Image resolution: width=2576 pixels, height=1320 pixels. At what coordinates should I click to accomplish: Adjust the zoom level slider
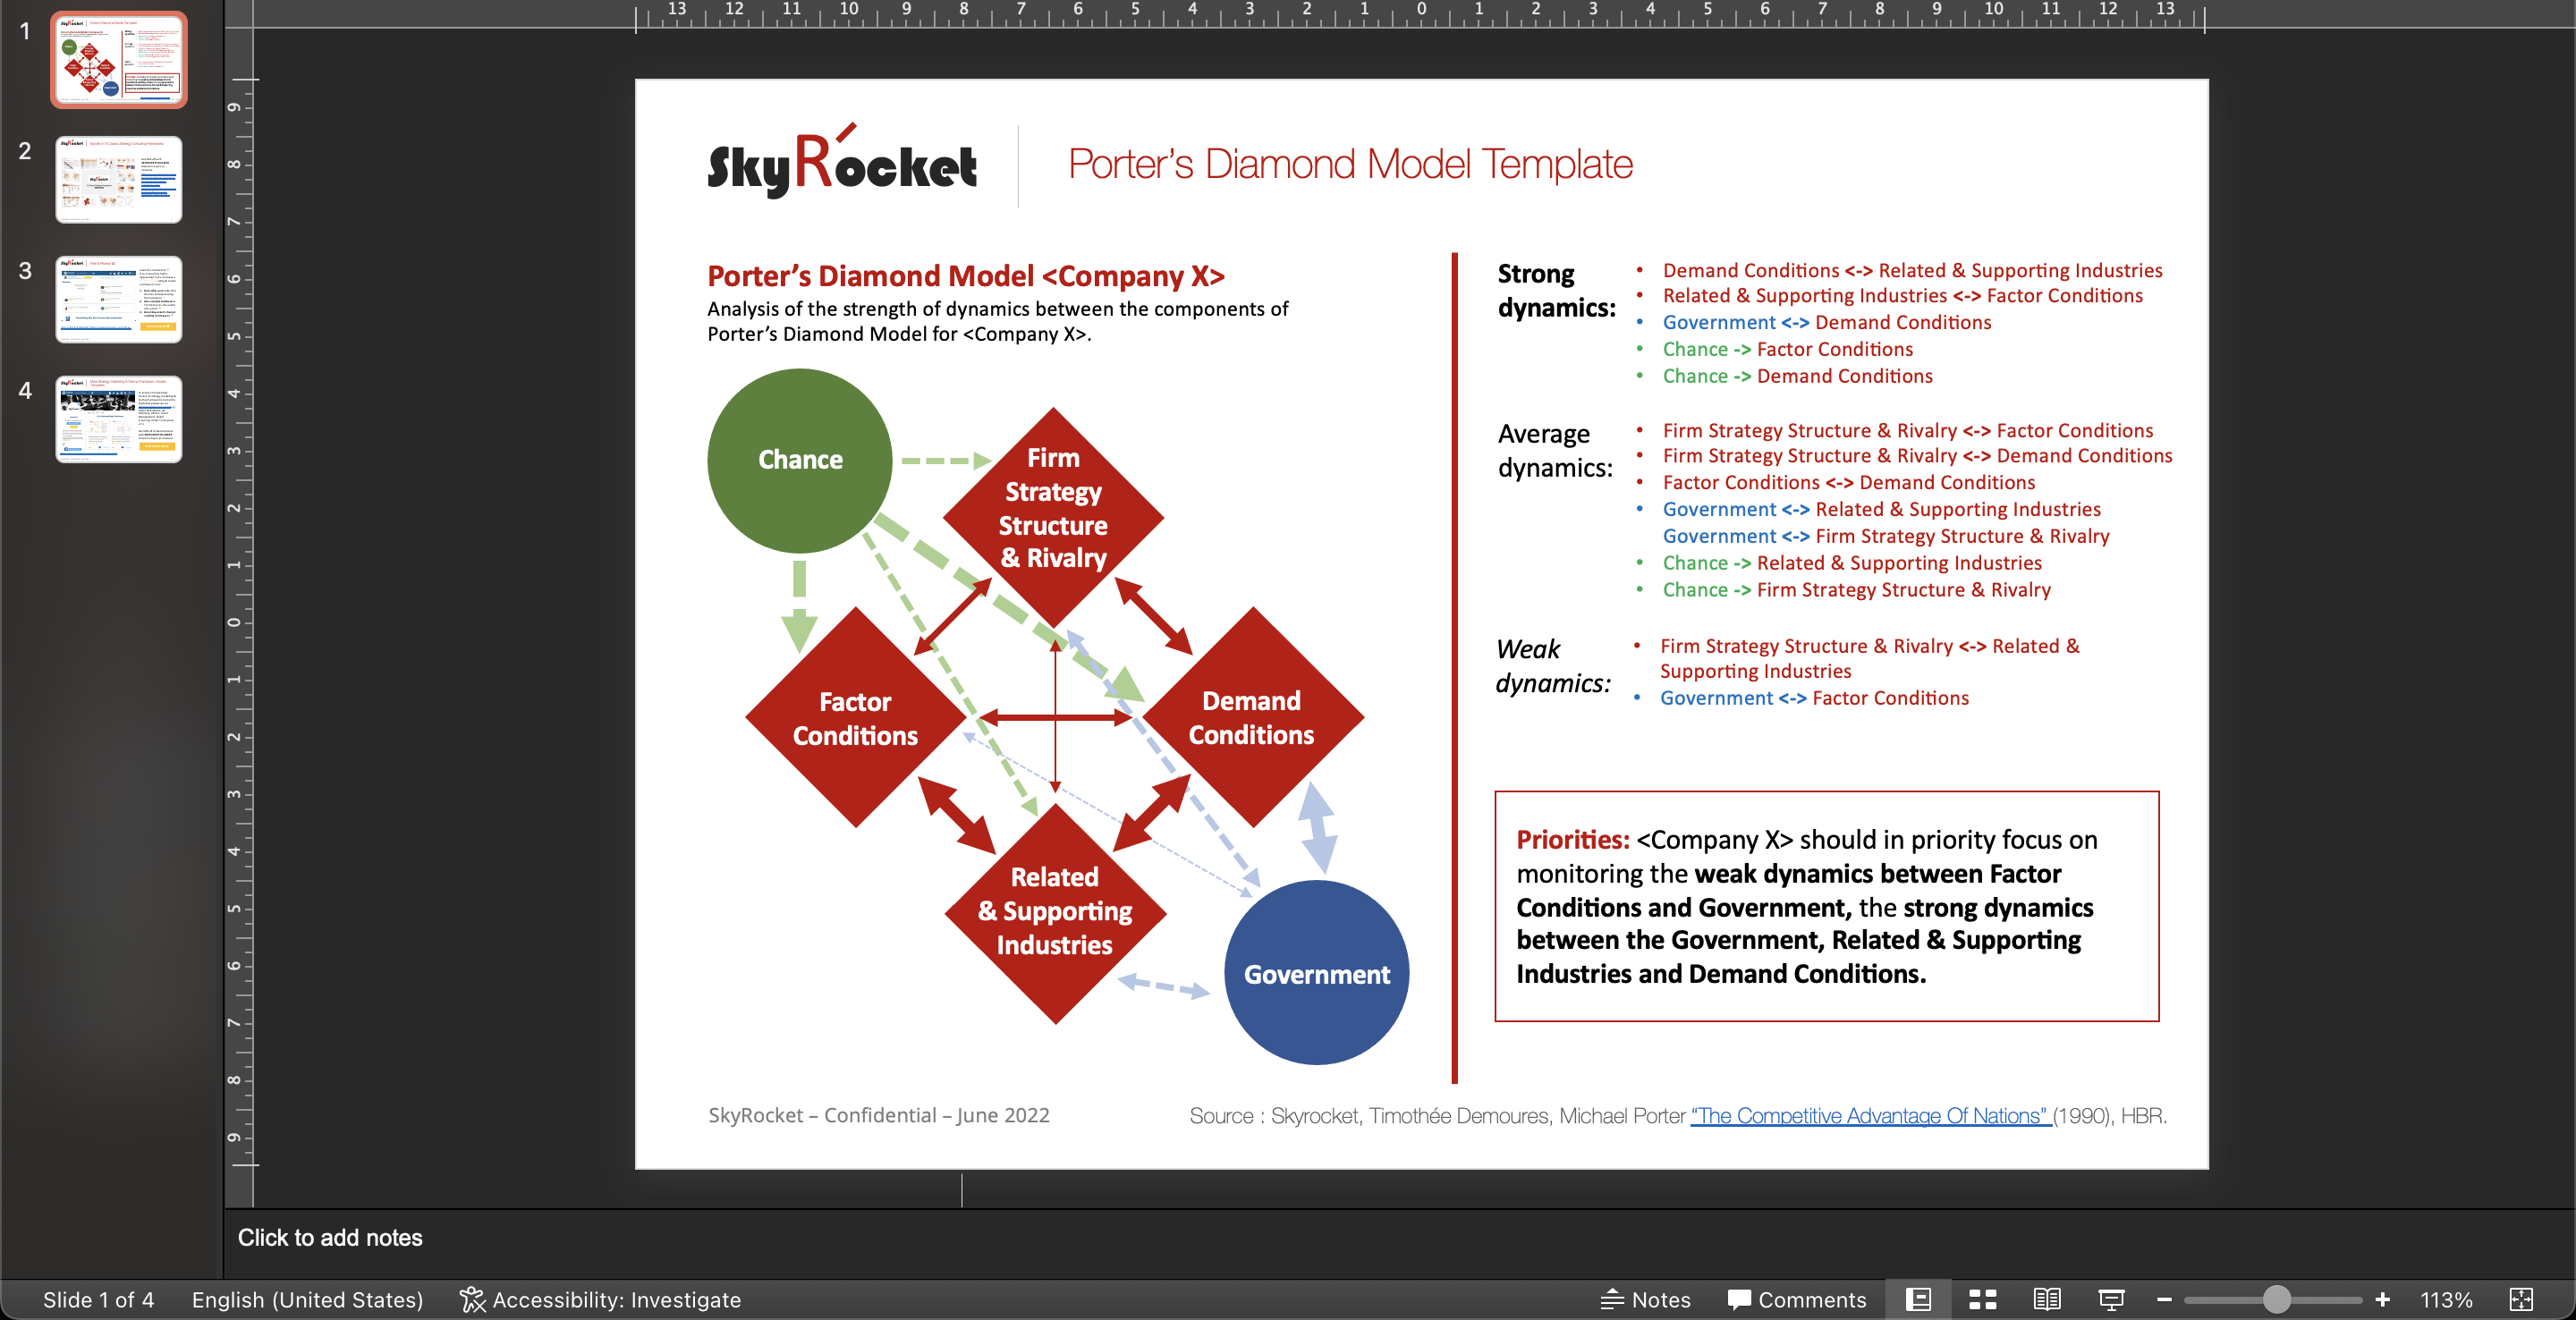(x=2277, y=1300)
